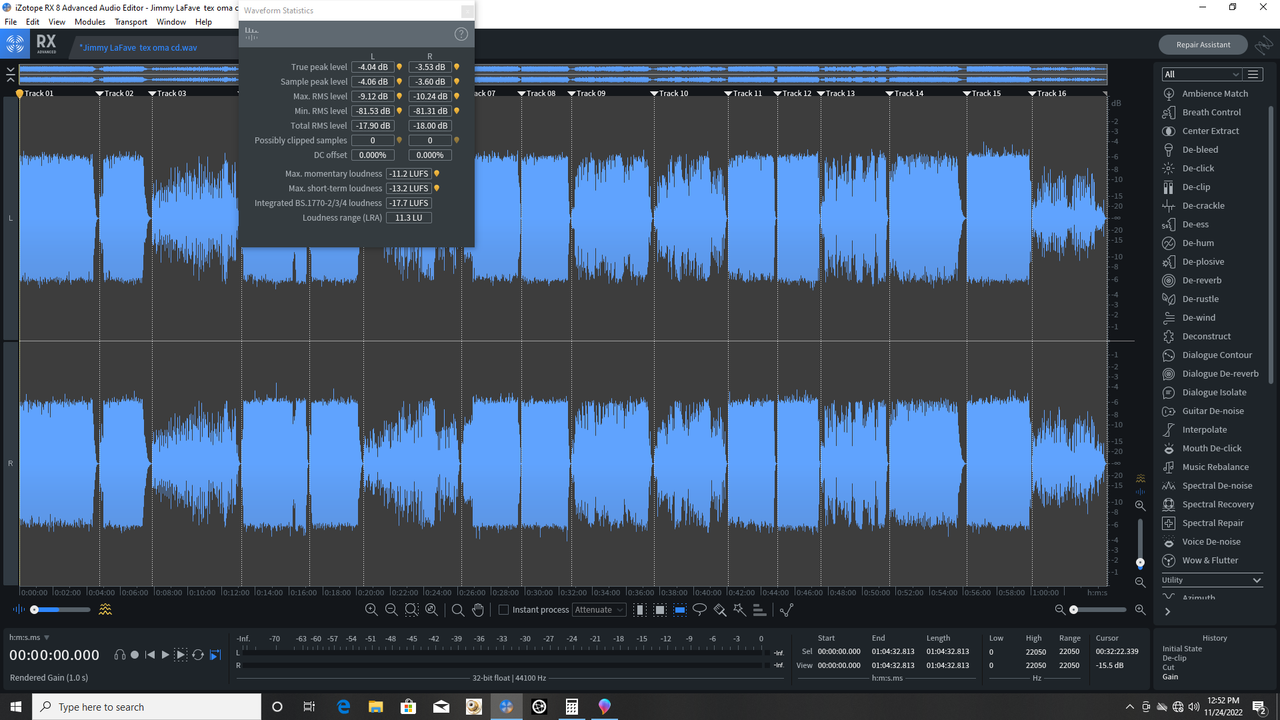Click the zoom selection icon in bottom toolbar
1280x720 pixels.
click(x=411, y=609)
